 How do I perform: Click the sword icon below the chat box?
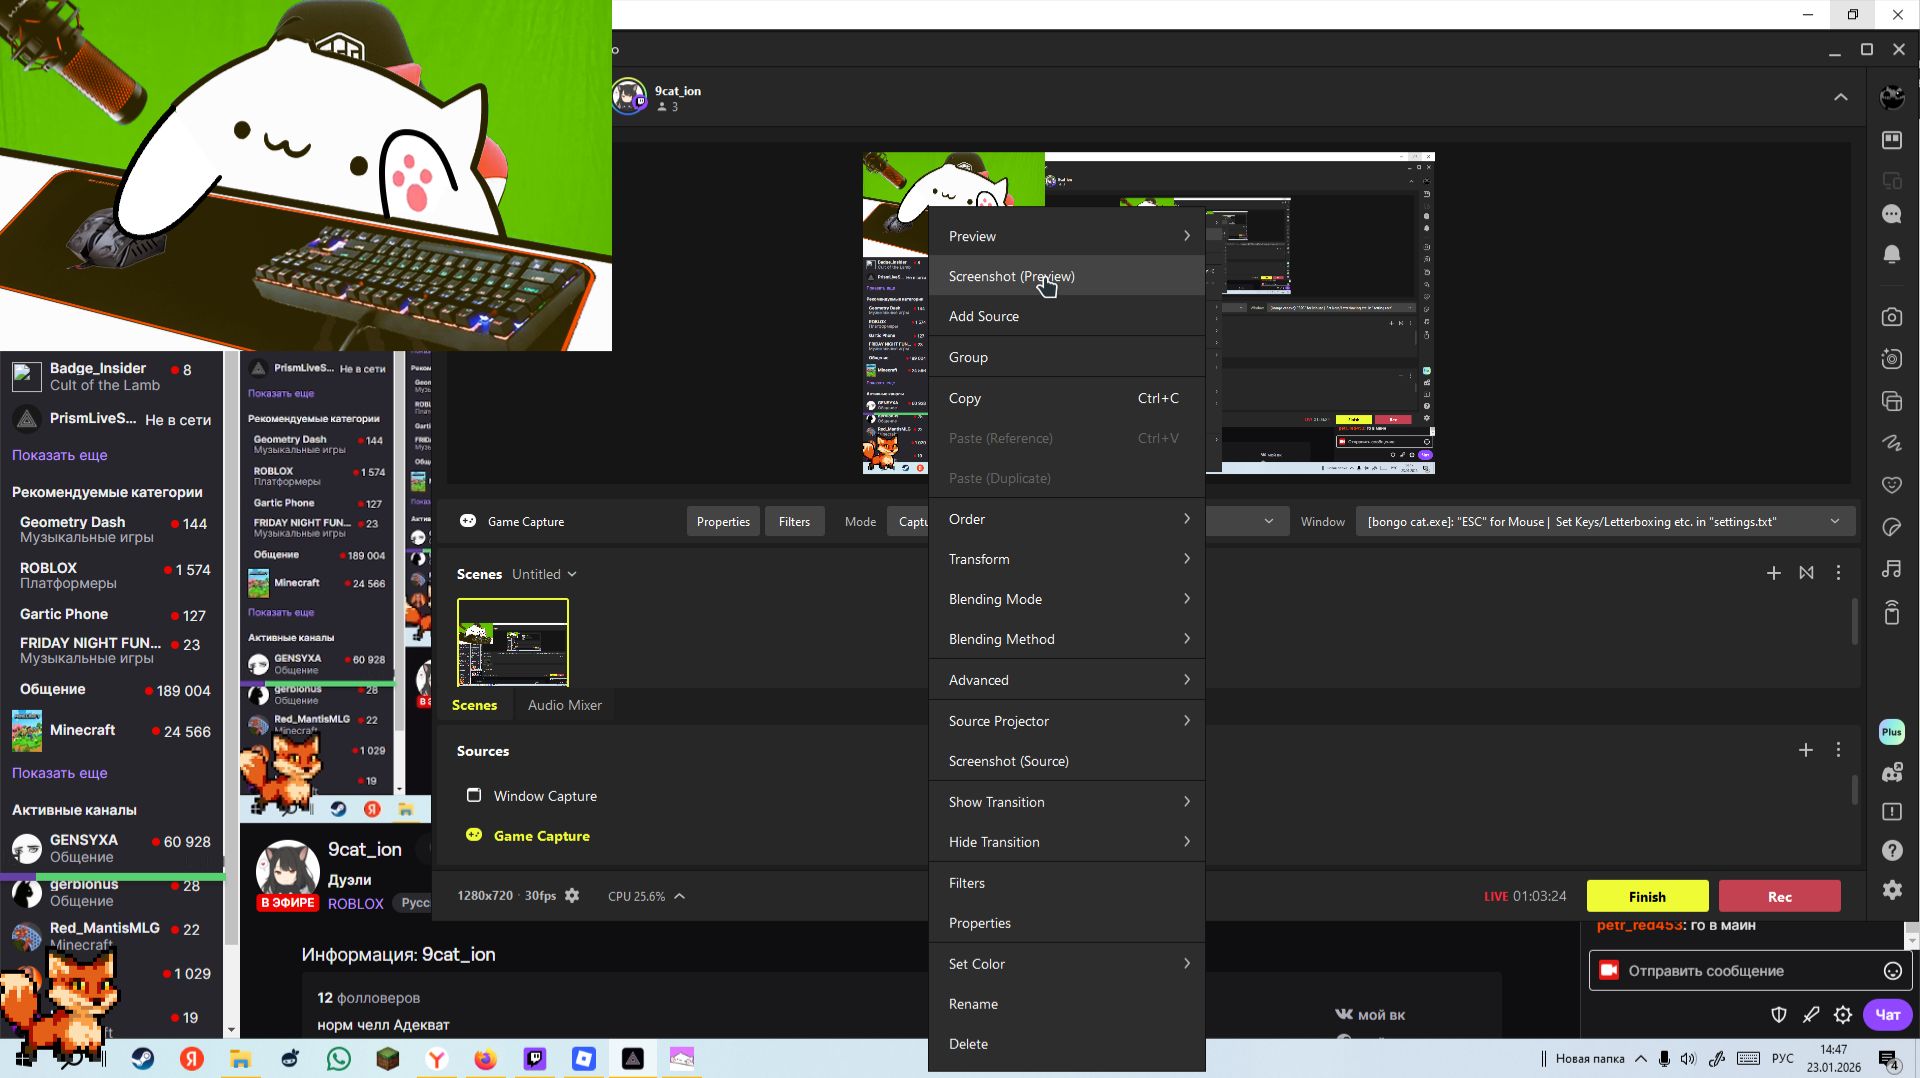tap(1810, 1015)
